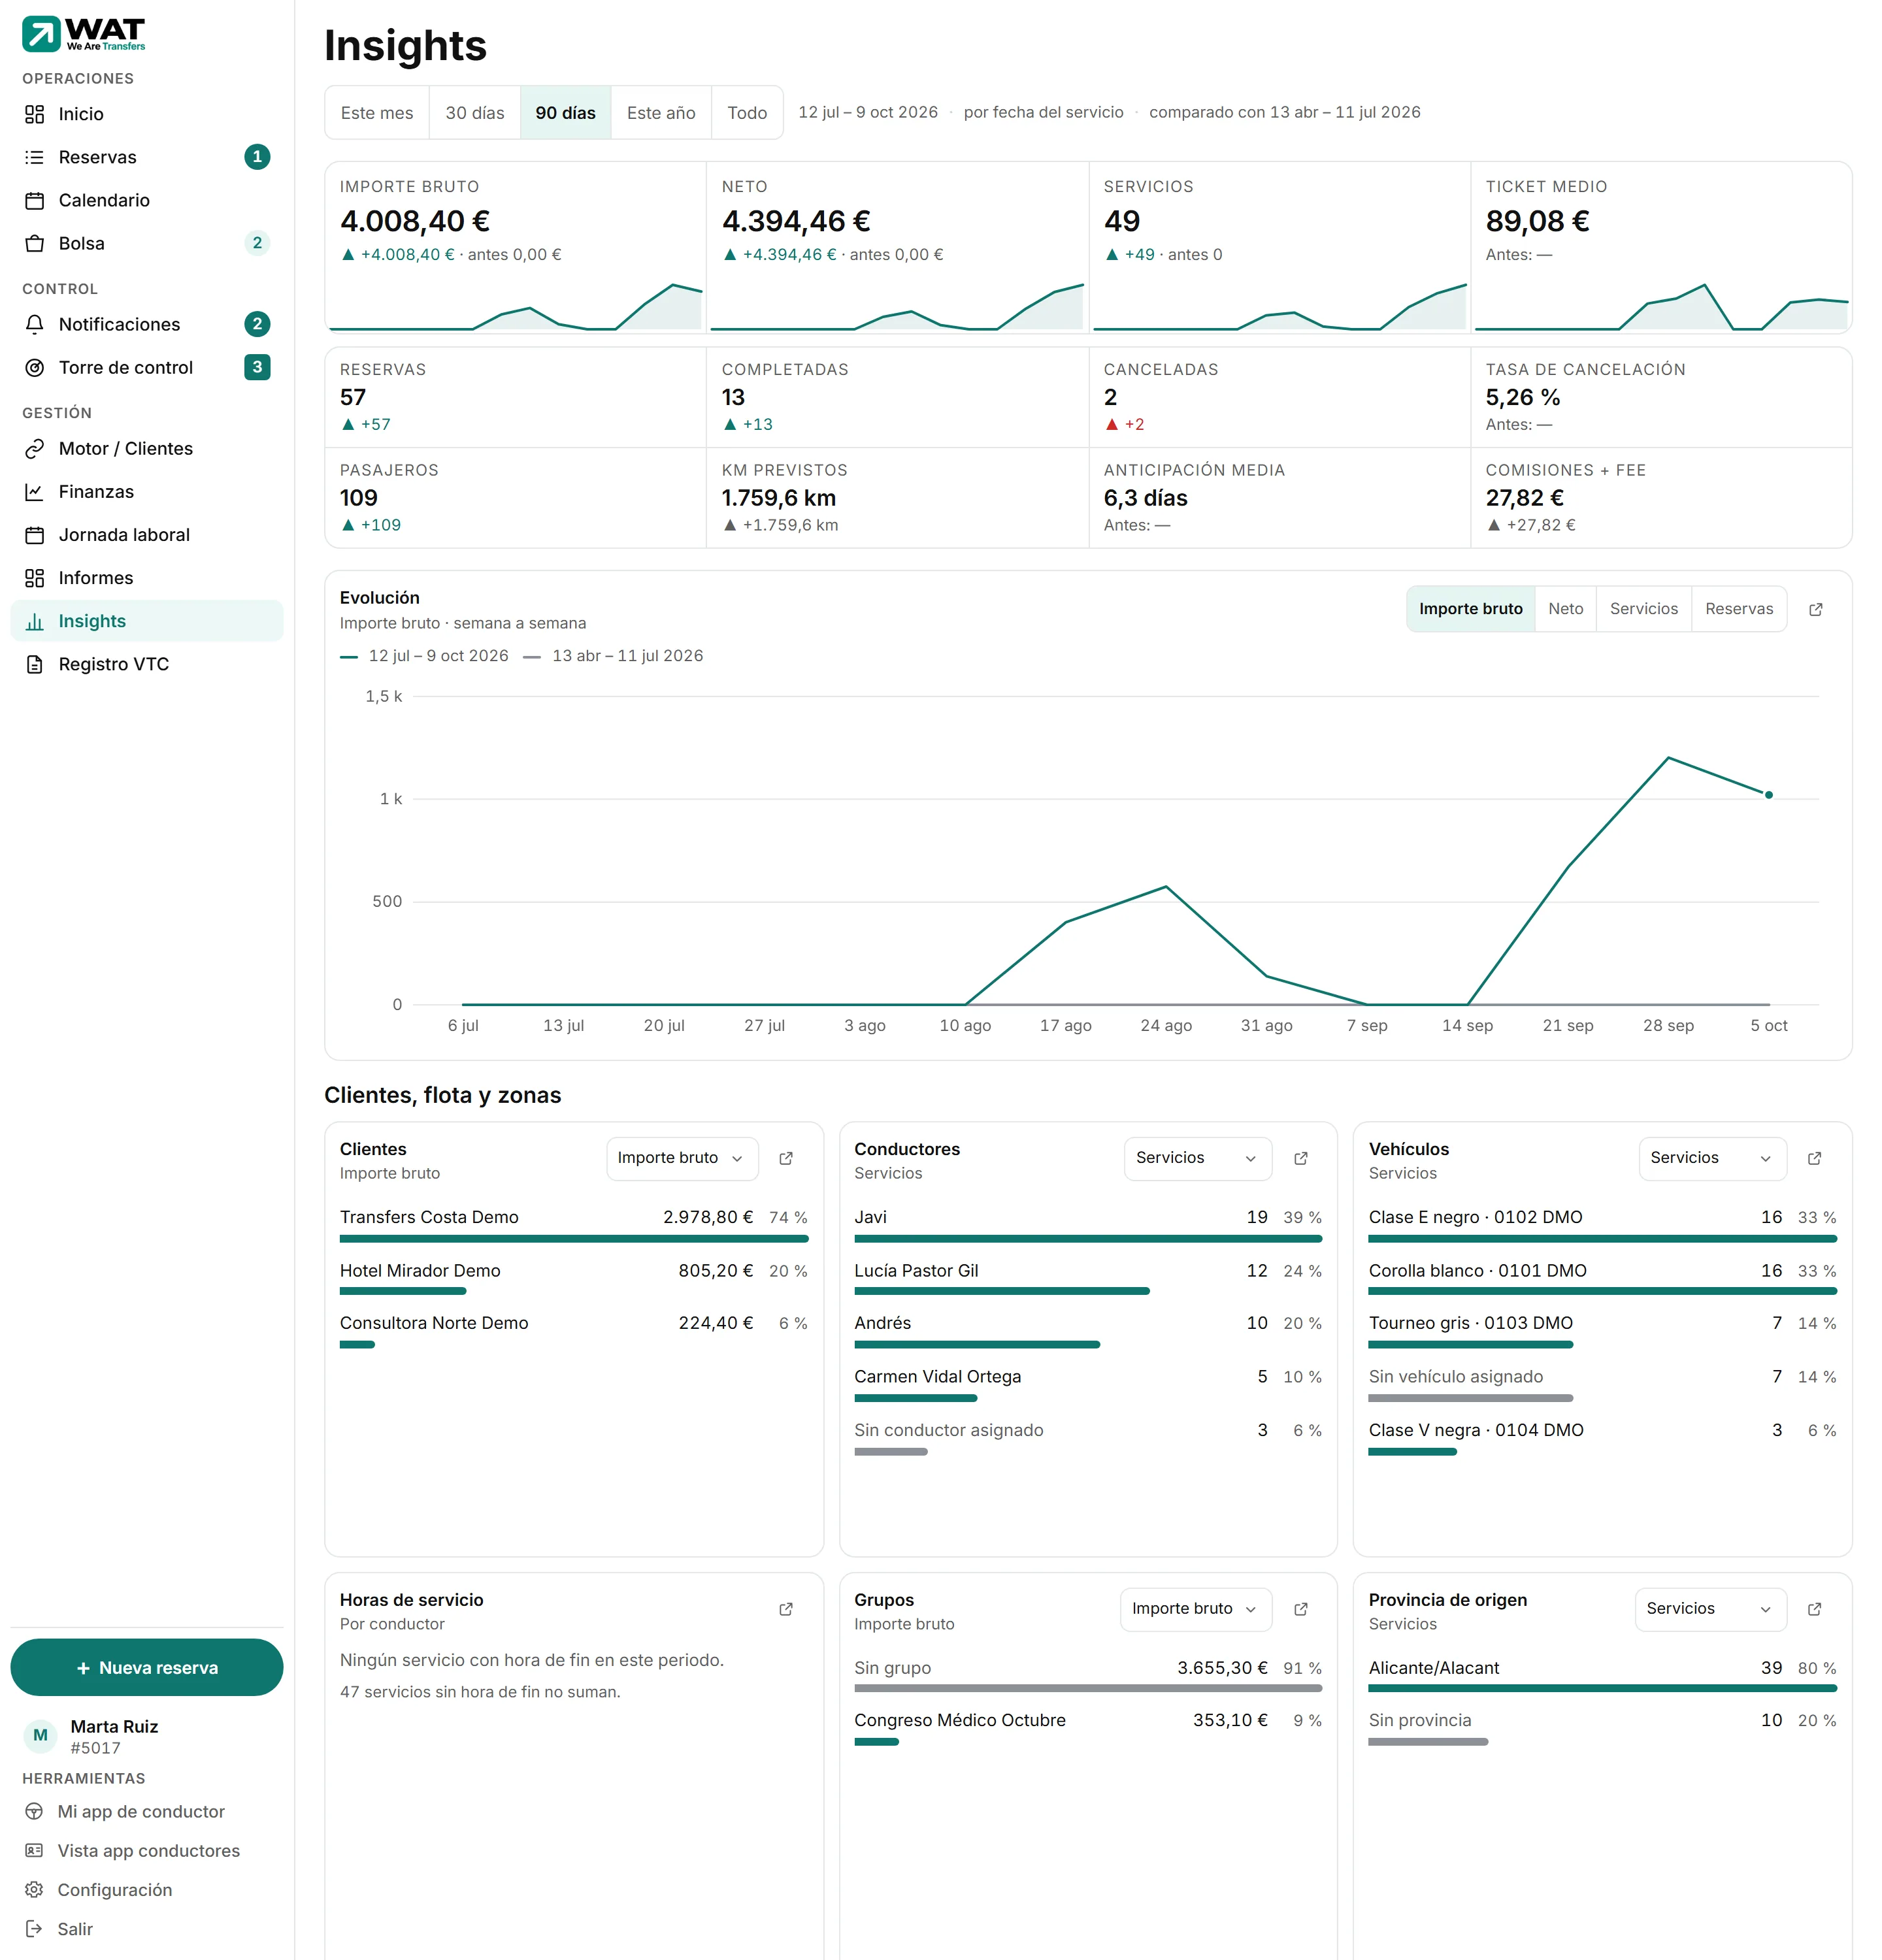Switch Evolución chart to Servicios
Viewport: 1882px width, 1960px height.
1643,609
